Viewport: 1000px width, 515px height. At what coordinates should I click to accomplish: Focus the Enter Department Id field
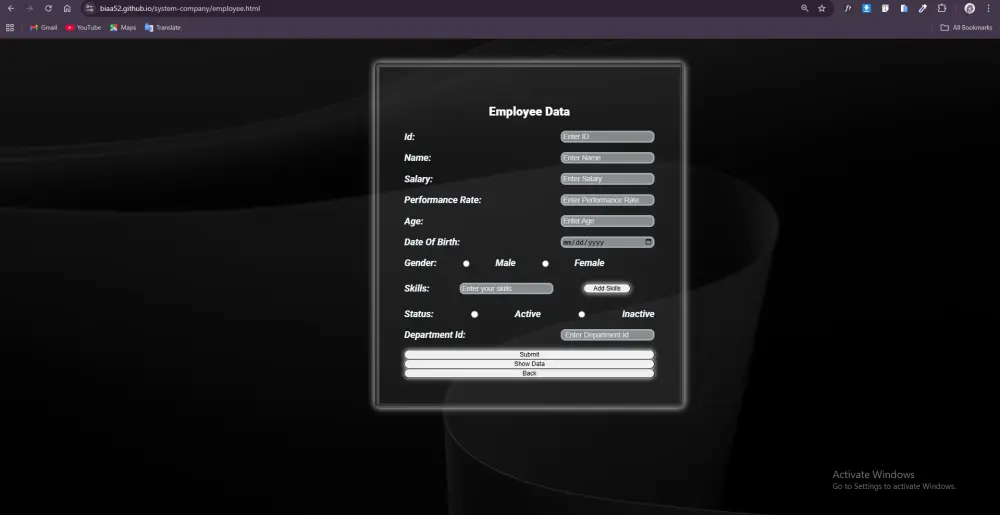point(607,335)
